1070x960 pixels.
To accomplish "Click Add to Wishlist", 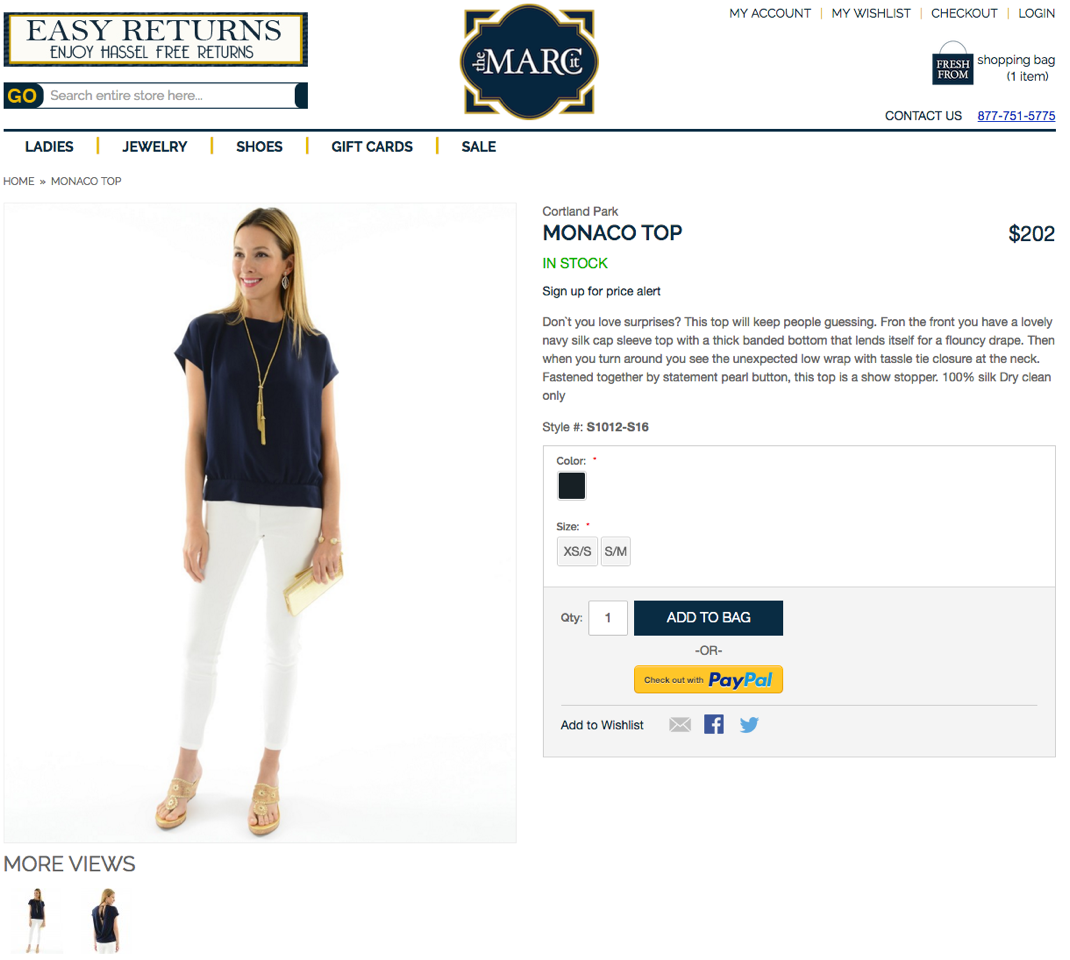I will click(602, 725).
